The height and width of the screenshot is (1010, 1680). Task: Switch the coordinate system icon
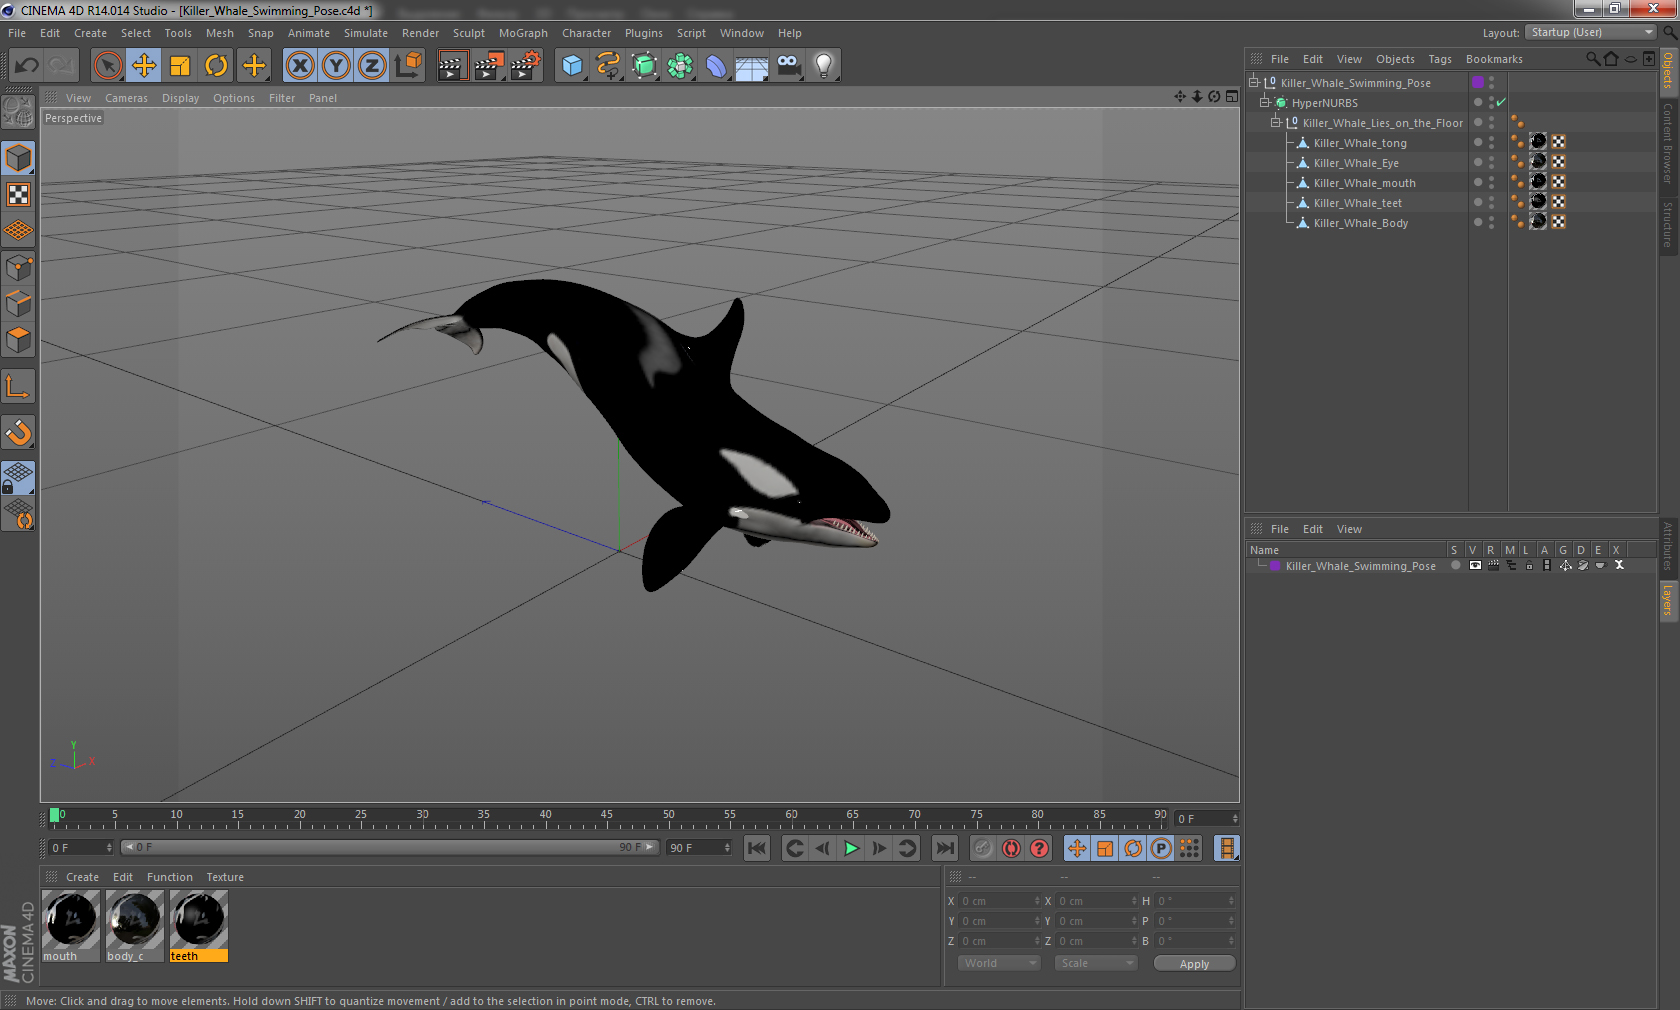408,66
